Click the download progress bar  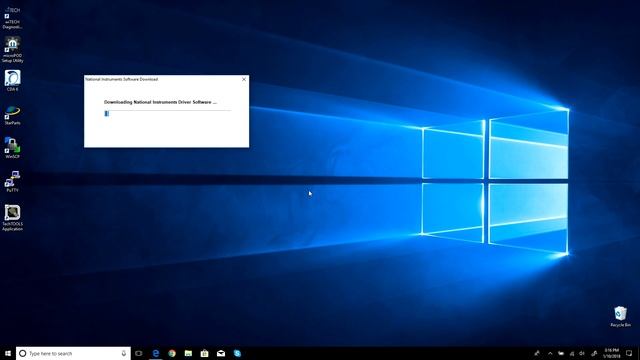167,113
